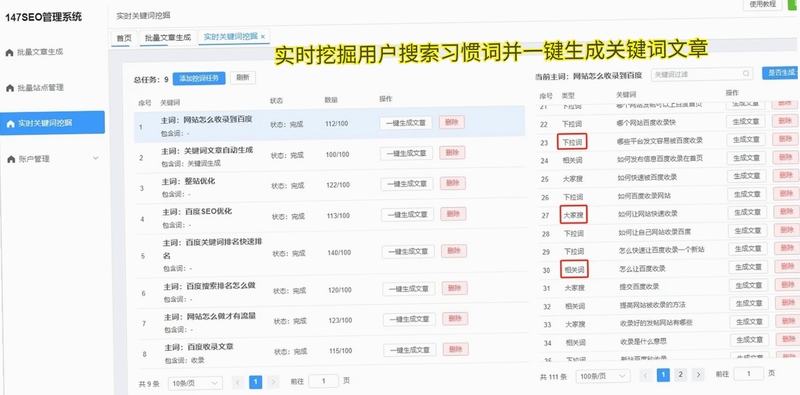Go to previous page in left pagination
This screenshot has height=395, width=800.
(x=238, y=382)
